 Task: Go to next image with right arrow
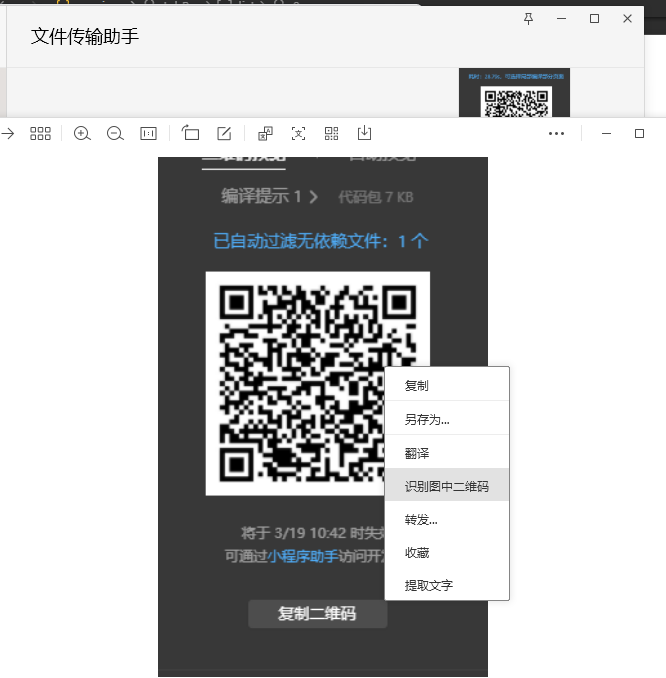[x=7, y=134]
